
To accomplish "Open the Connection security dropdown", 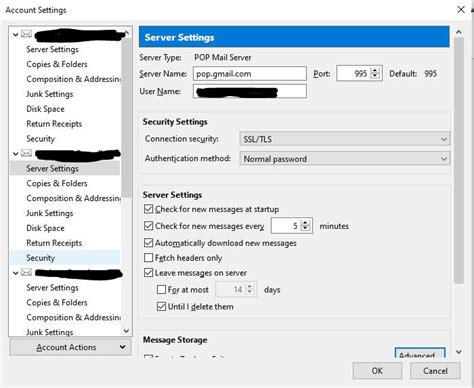I will pos(344,139).
